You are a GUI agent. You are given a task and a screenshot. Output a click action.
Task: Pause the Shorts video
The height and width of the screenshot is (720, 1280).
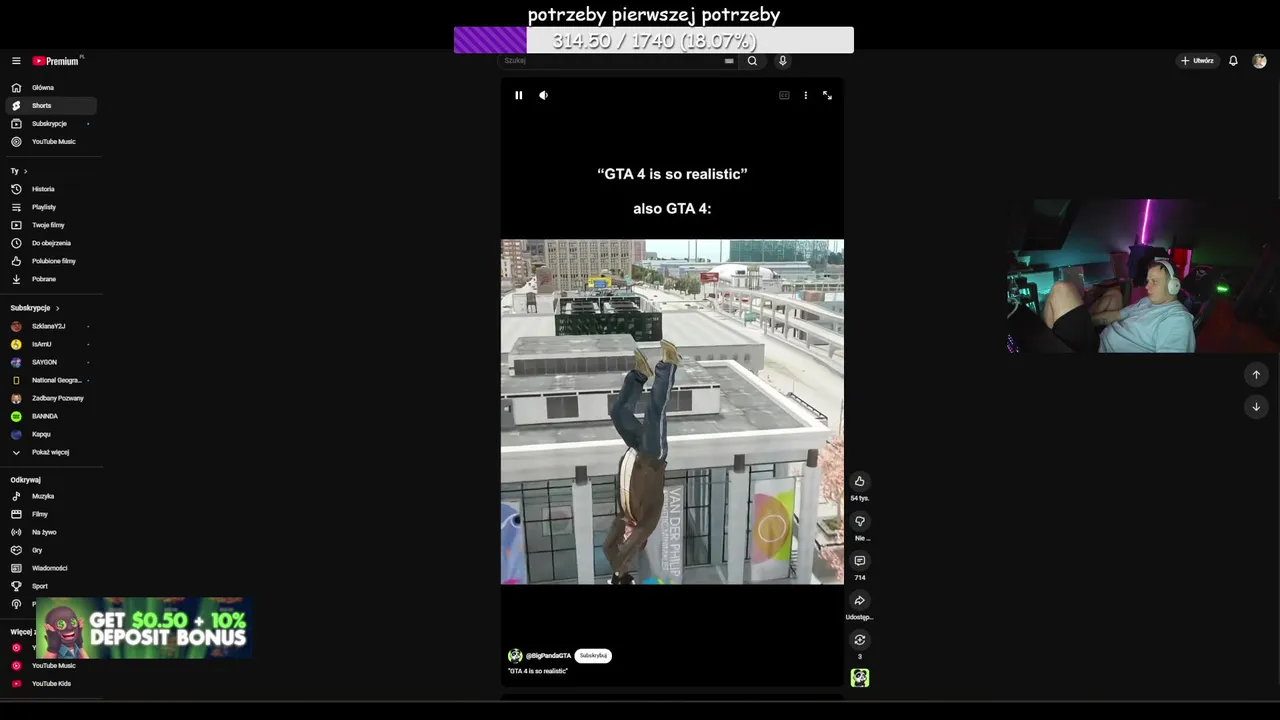[518, 95]
